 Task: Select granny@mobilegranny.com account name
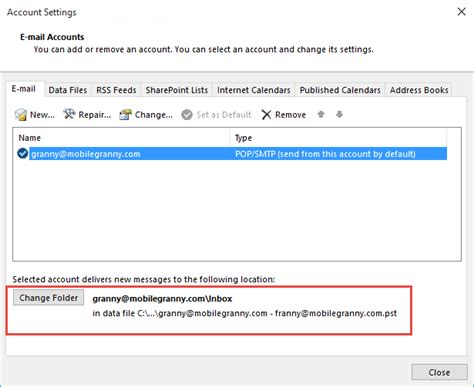(x=86, y=154)
